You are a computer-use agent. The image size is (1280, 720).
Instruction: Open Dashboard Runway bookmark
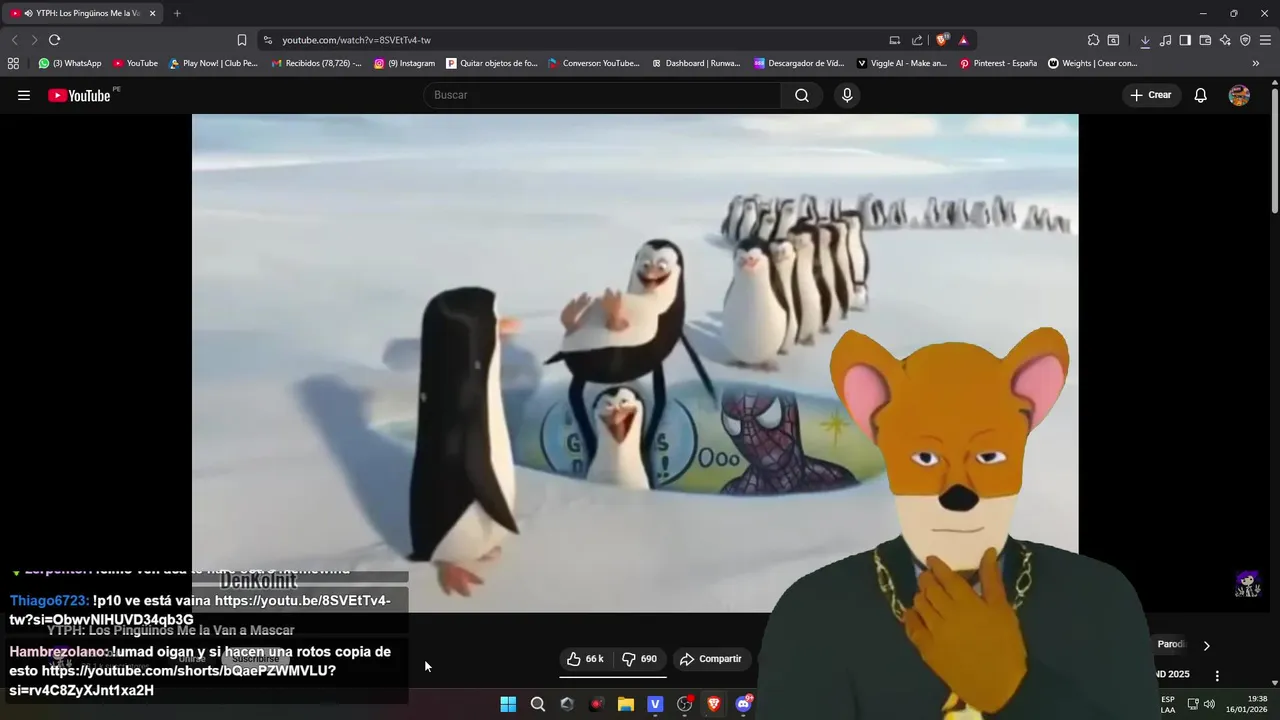(x=696, y=63)
